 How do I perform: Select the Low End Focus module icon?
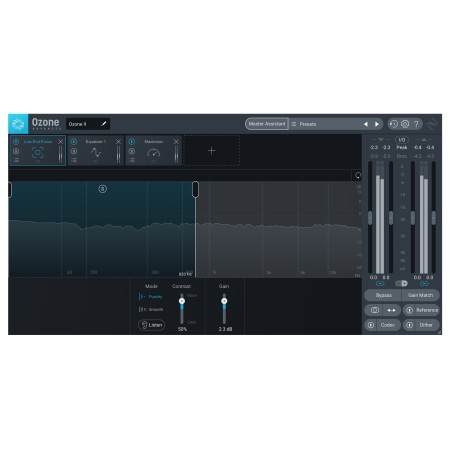click(38, 153)
